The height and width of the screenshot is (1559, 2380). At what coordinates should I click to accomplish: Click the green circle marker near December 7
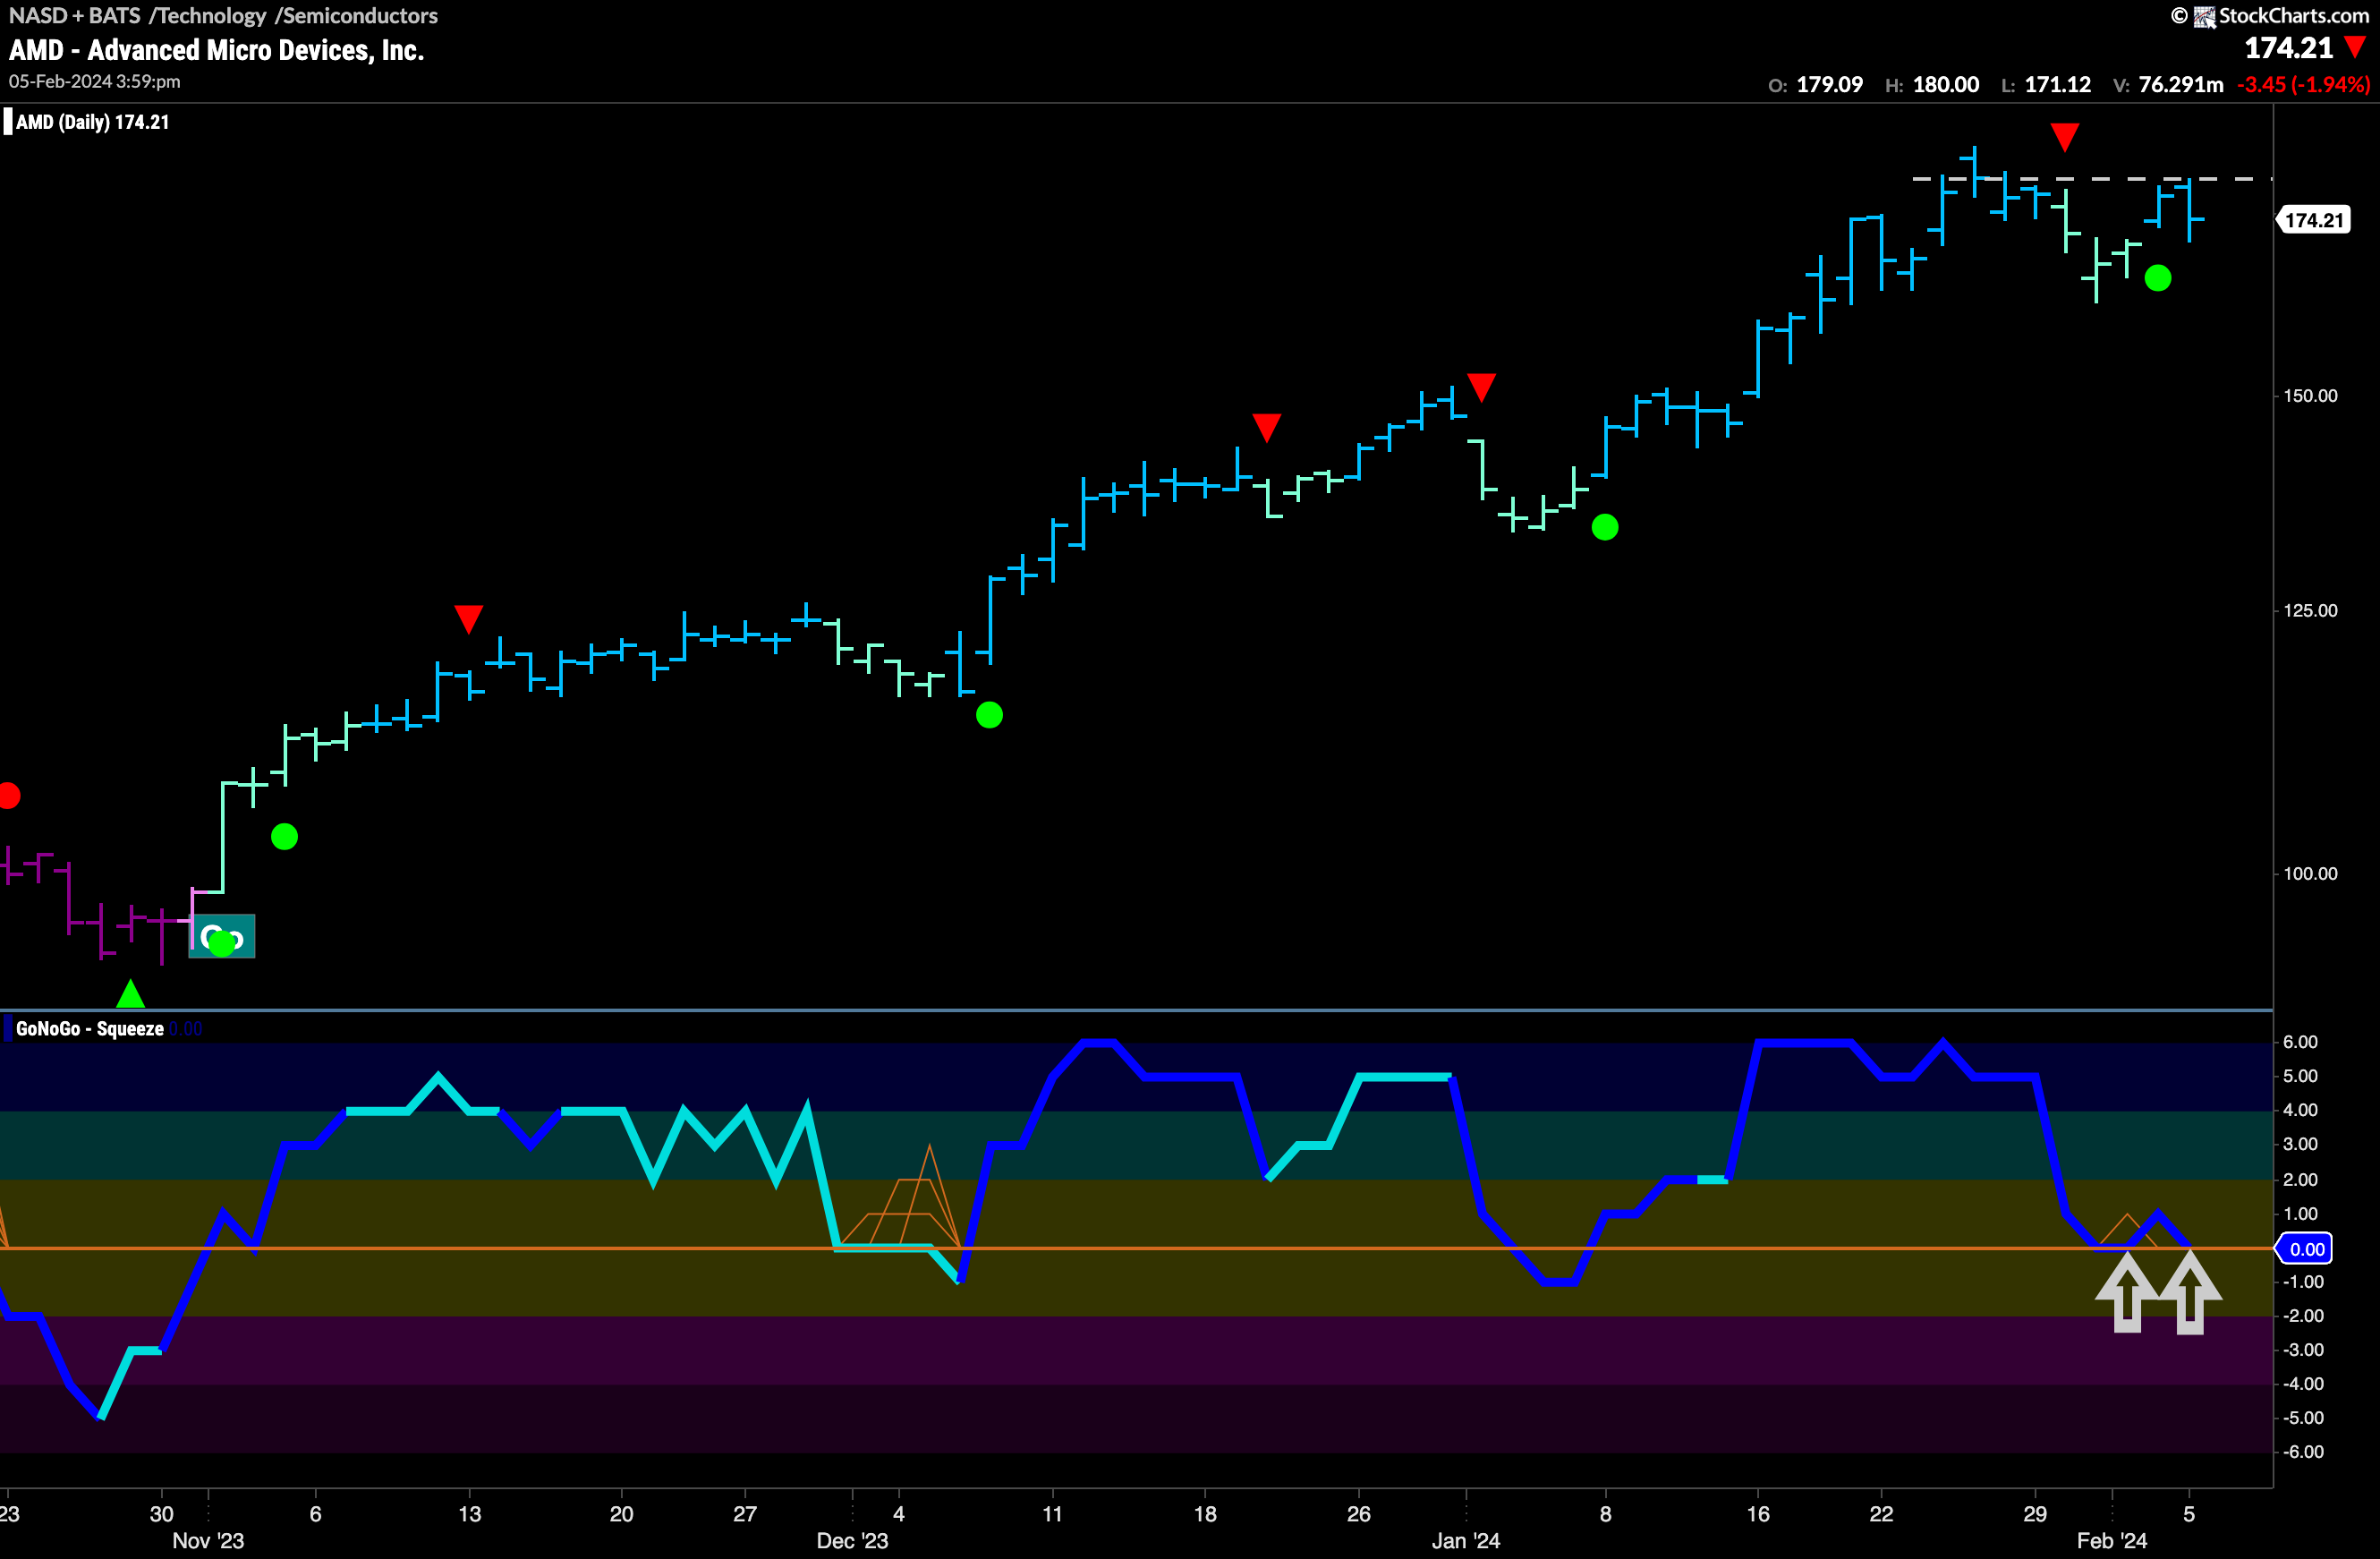click(989, 715)
